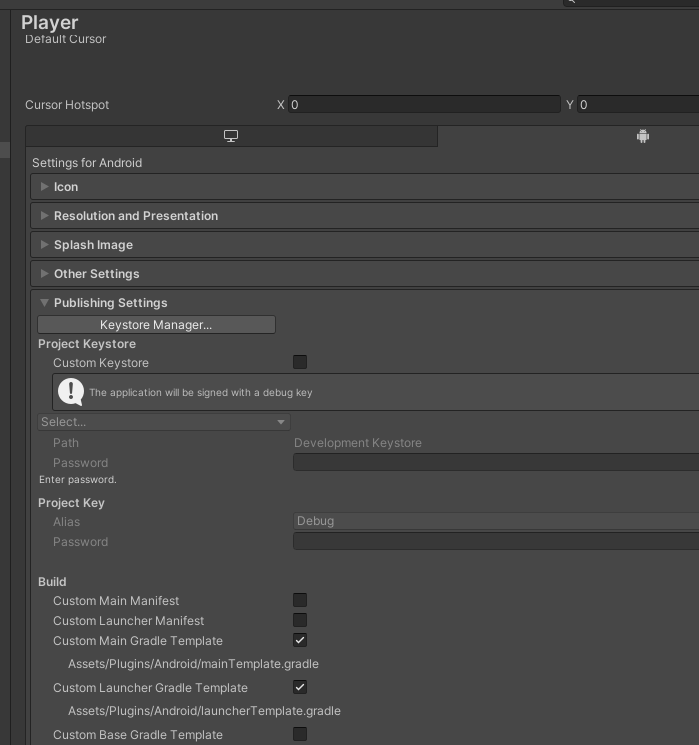Open the keystore Select dropdown
699x745 pixels.
click(164, 422)
